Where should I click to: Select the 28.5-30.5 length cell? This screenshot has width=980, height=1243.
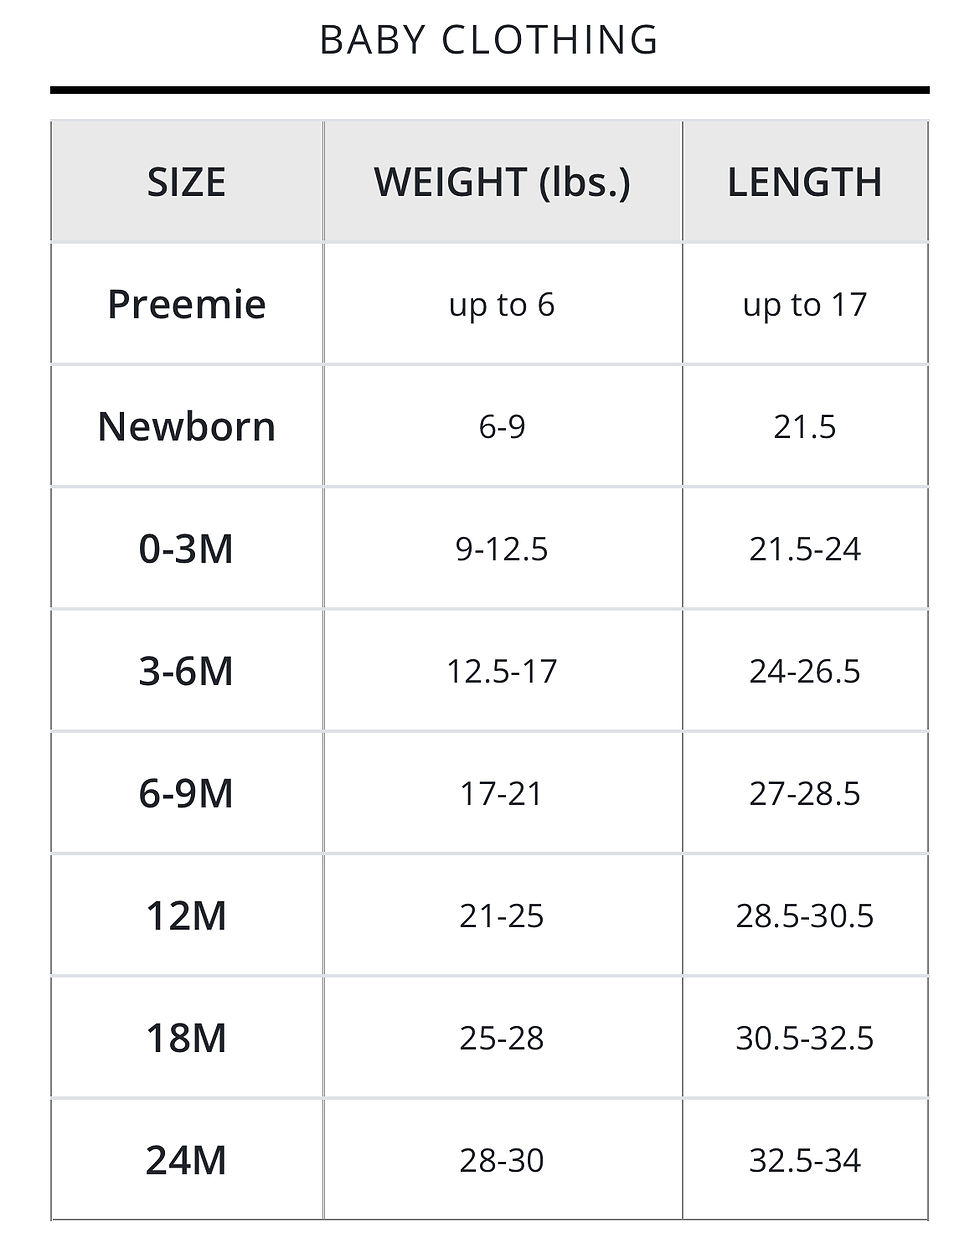click(804, 916)
